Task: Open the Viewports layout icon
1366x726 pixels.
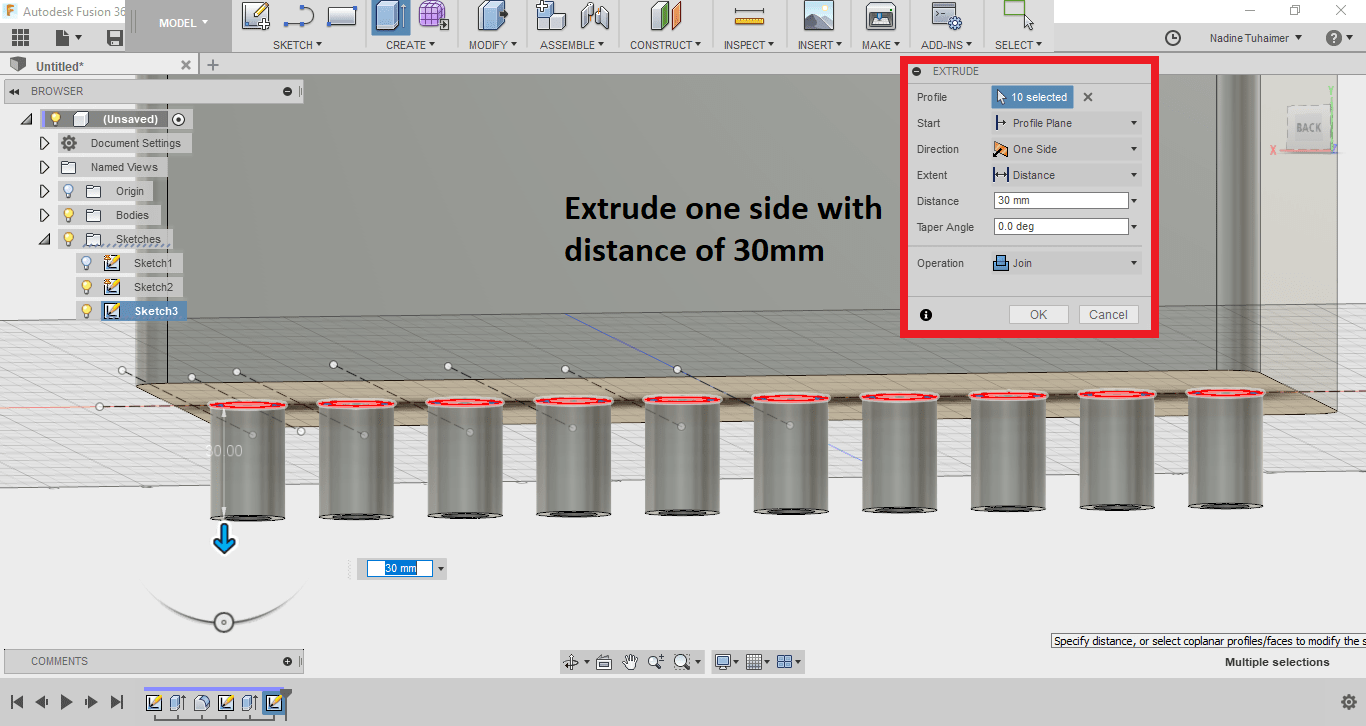Action: click(785, 662)
